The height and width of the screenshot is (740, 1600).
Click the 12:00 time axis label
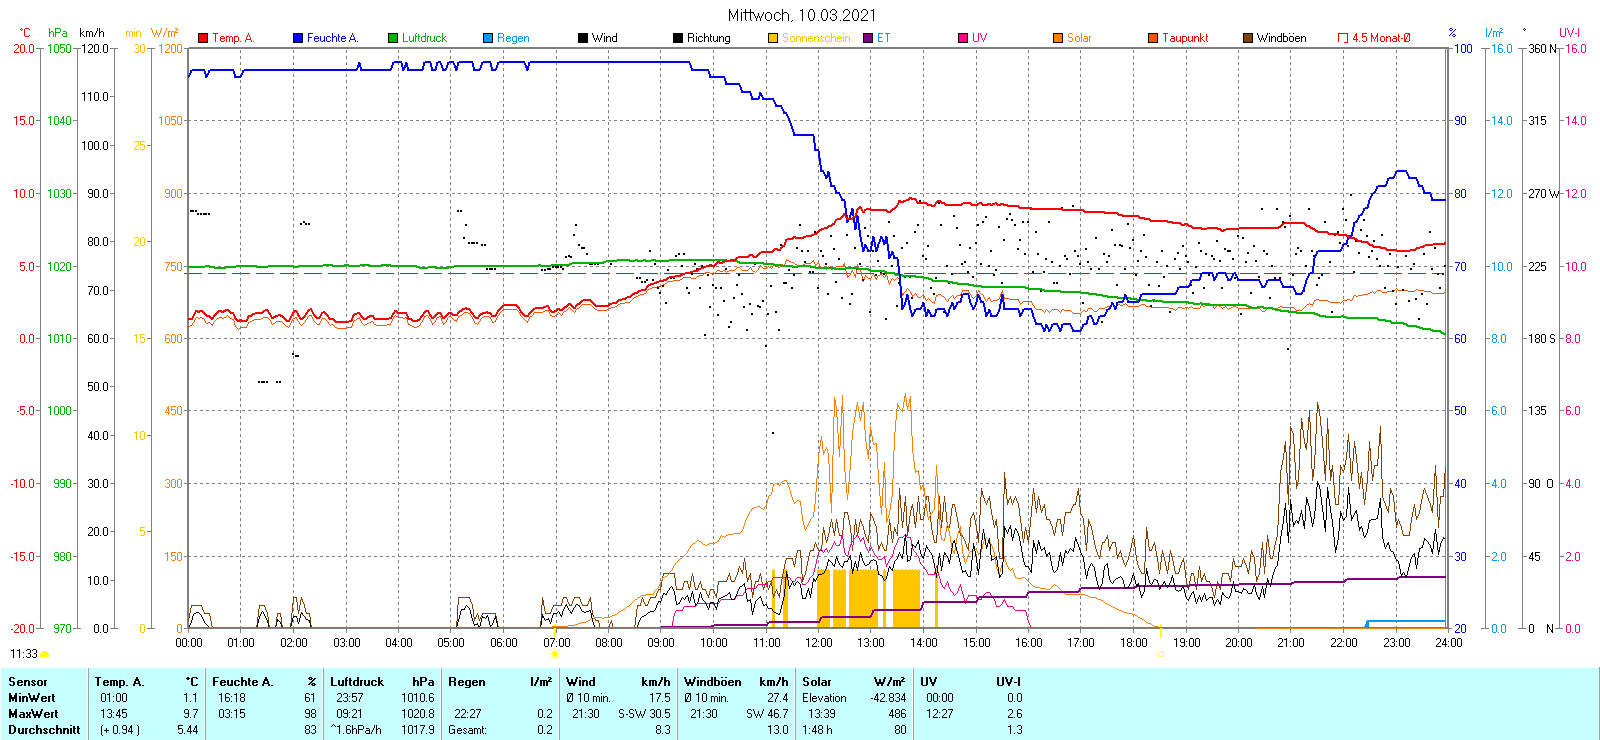[x=818, y=643]
